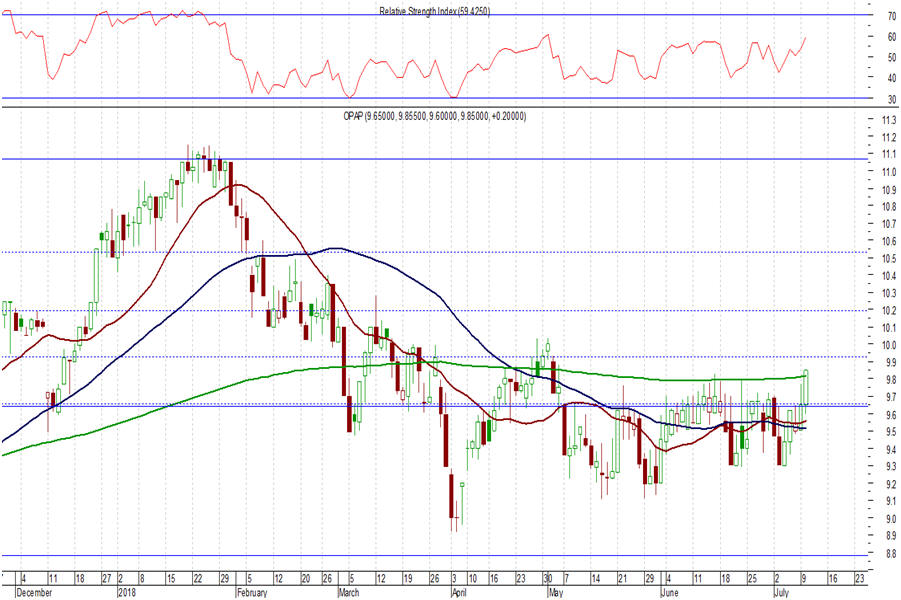901x600 pixels.
Task: Select the 40 level on RSI axis
Action: (x=892, y=78)
